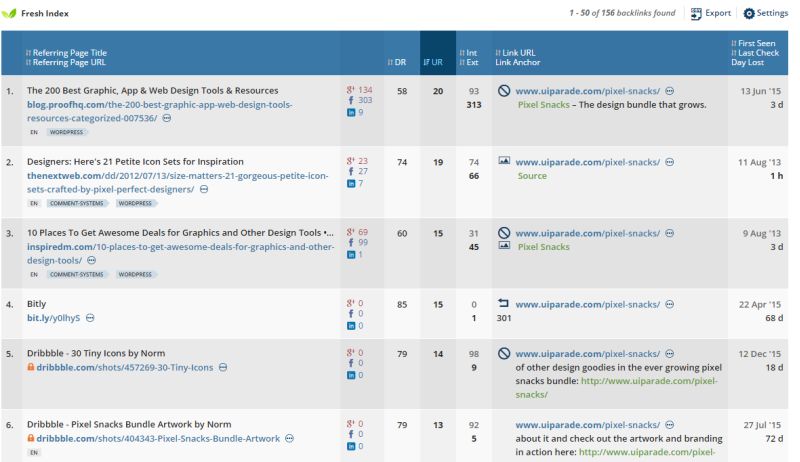This screenshot has height=462, width=800.
Task: Open the options icon after the inspiredm referring URL
Action: point(91,260)
